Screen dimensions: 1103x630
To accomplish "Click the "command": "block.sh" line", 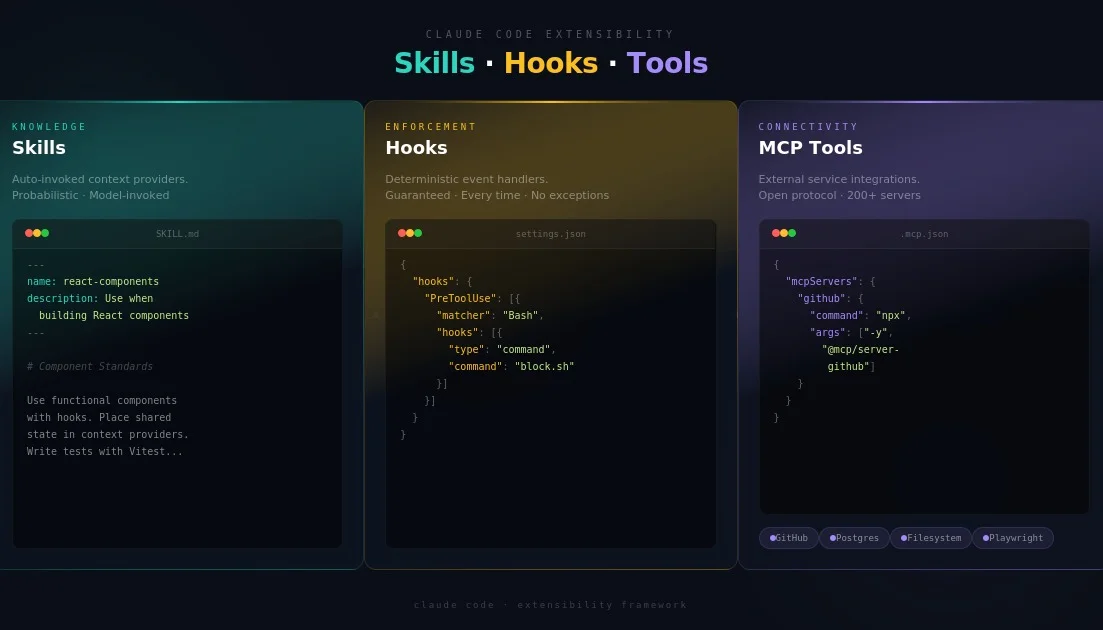I will [511, 366].
